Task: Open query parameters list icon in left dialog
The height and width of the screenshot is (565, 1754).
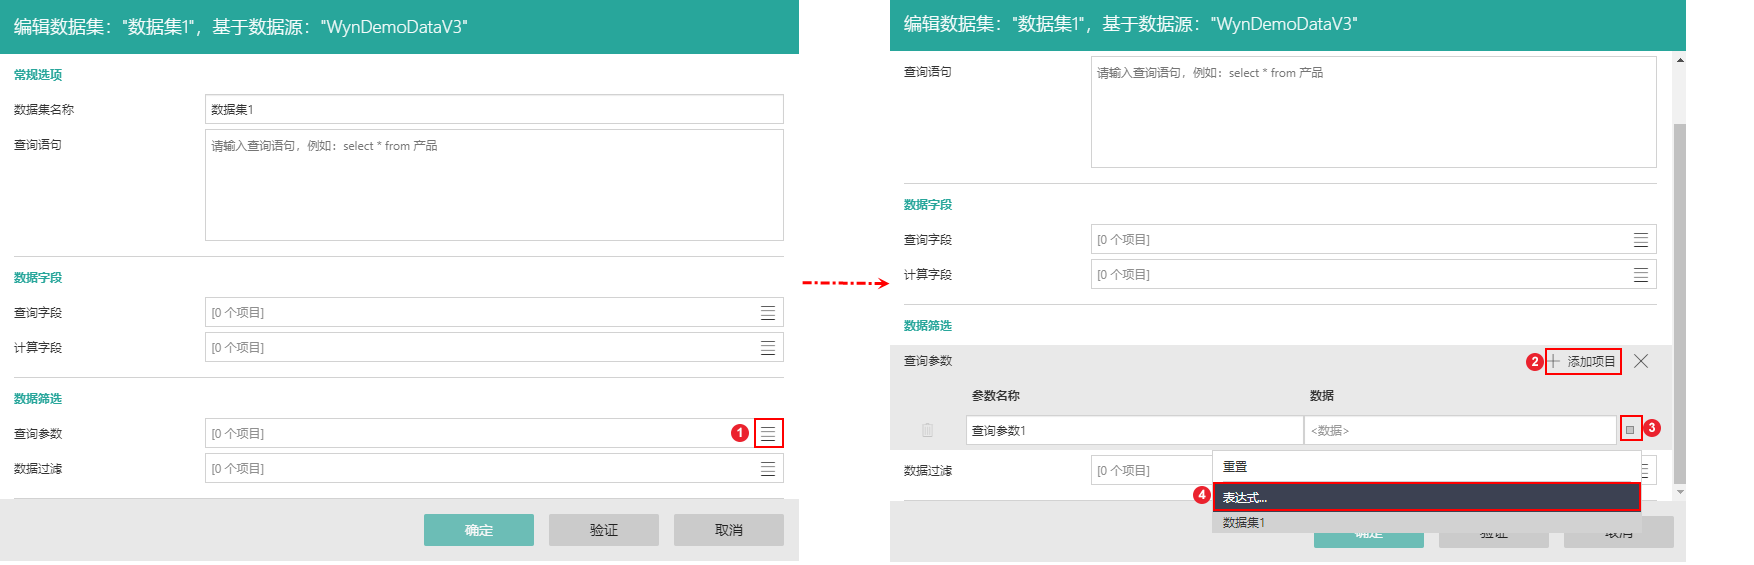Action: click(768, 433)
